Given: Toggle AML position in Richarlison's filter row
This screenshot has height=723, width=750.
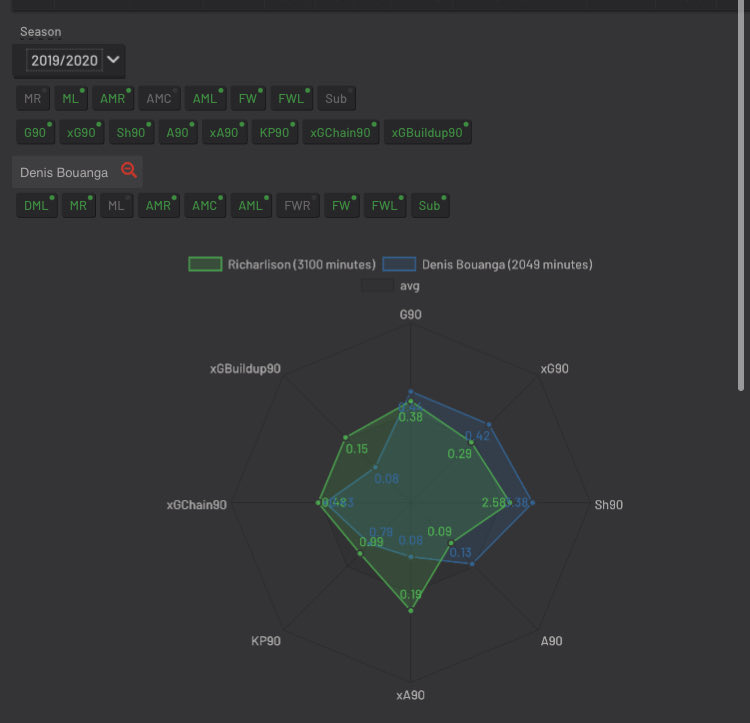Looking at the screenshot, I should 205,99.
